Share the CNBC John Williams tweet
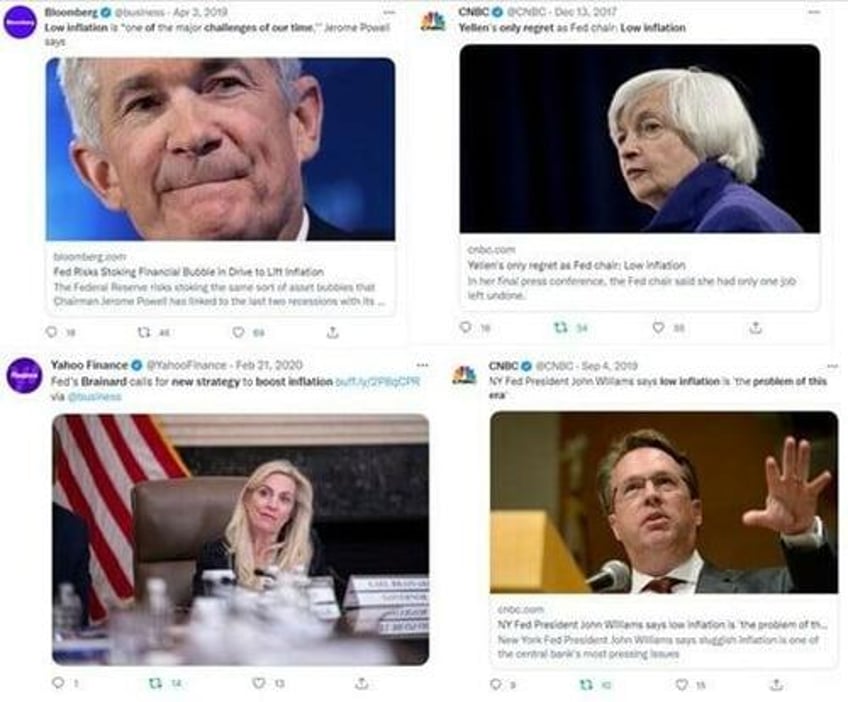 pos(777,684)
